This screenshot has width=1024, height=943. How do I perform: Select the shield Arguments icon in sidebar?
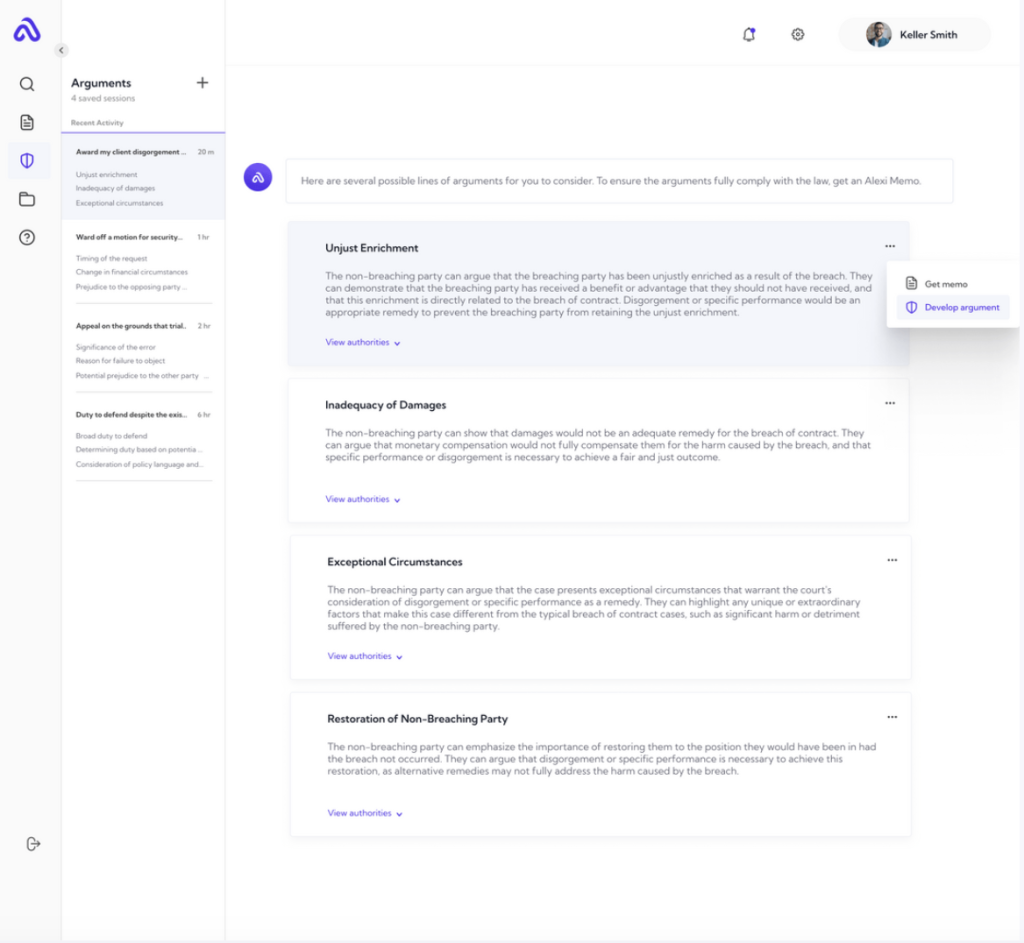point(27,160)
